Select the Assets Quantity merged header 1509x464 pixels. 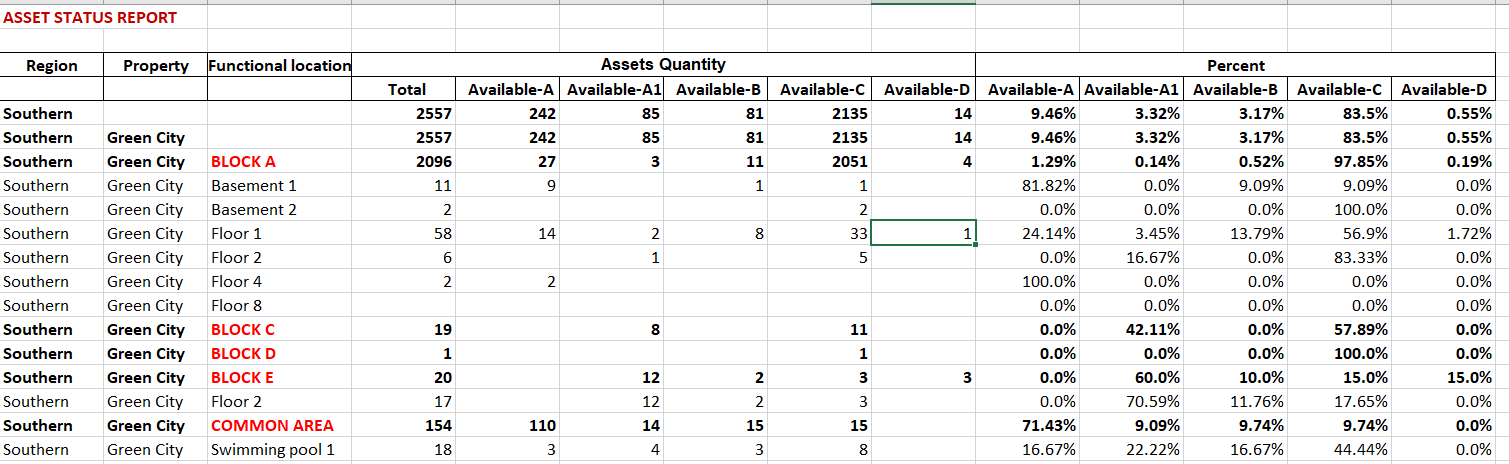tap(662, 65)
